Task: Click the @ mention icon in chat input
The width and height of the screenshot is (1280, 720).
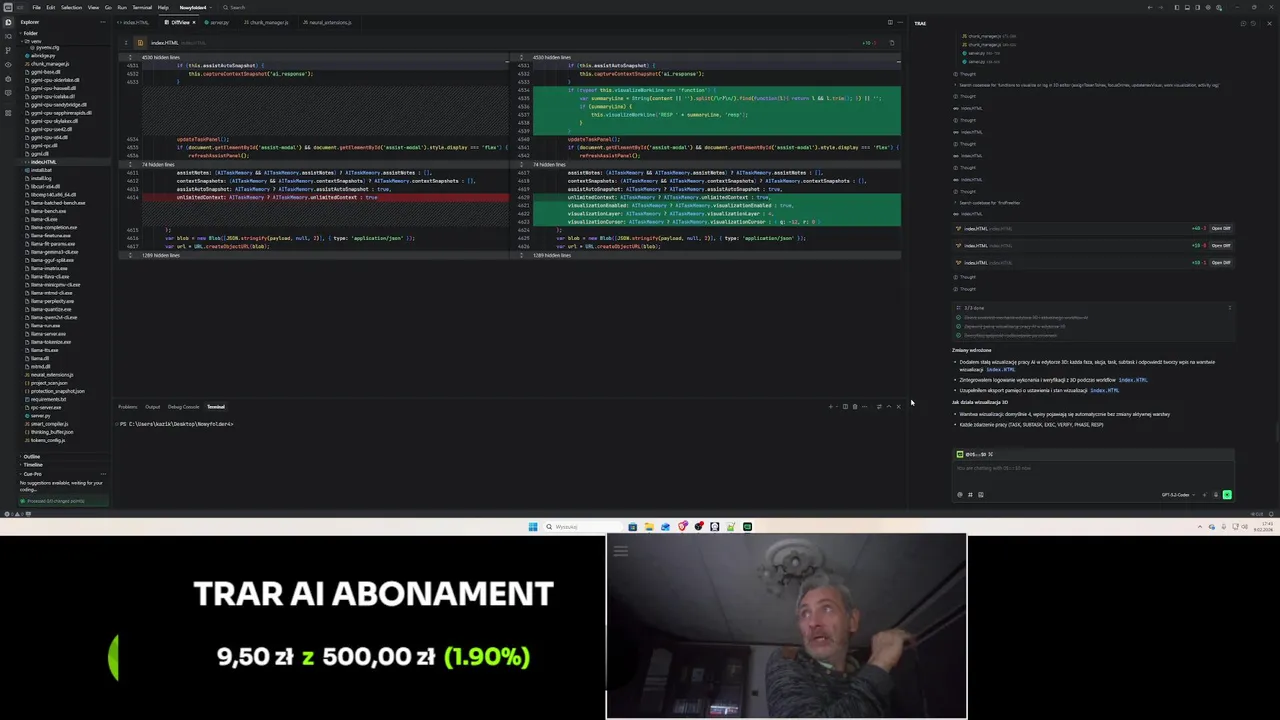Action: click(960, 495)
